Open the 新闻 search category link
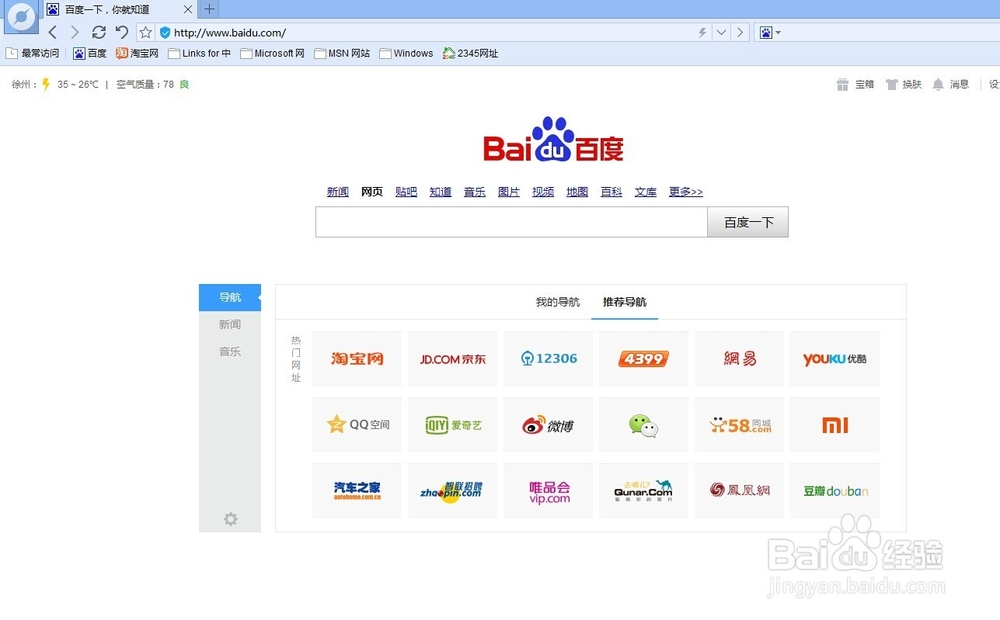 338,191
